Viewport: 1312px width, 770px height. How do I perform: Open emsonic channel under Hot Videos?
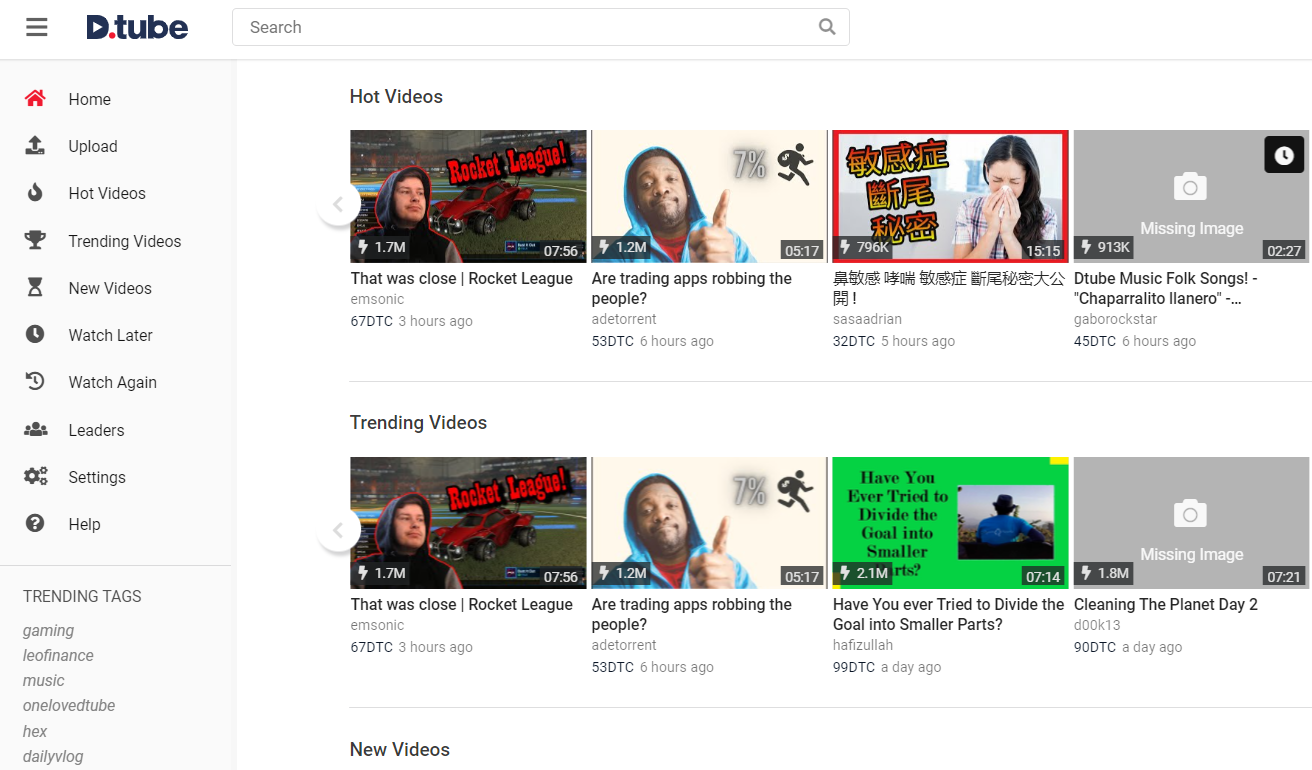377,299
